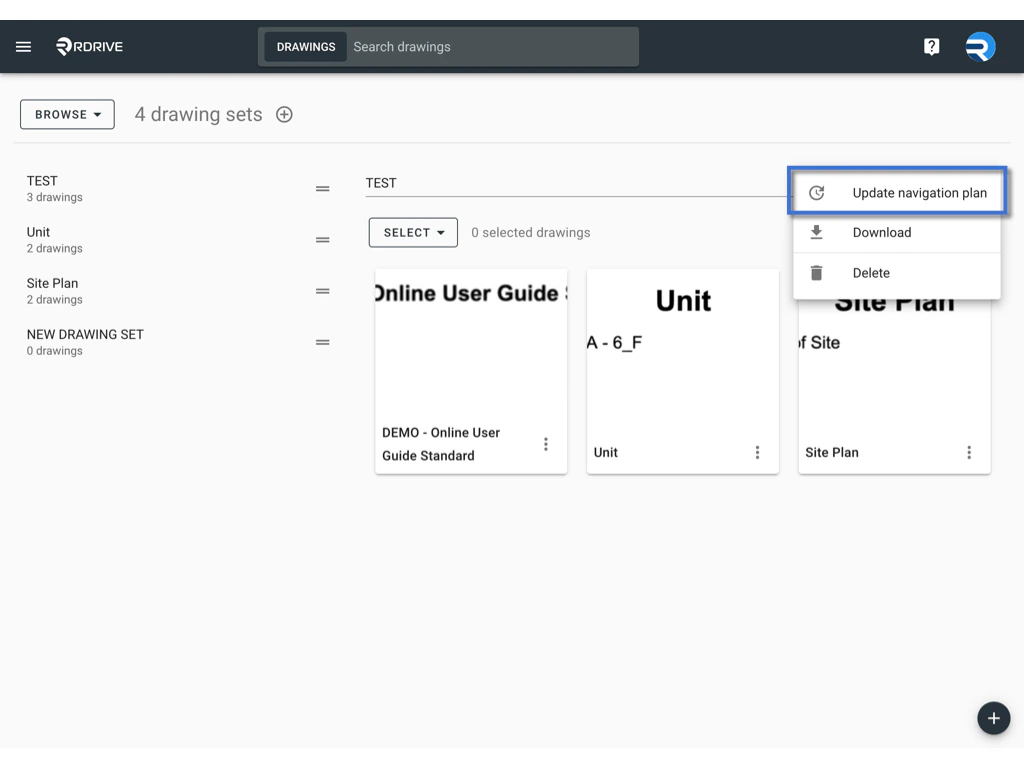Click the RDRIVE logo in the header

89,45
